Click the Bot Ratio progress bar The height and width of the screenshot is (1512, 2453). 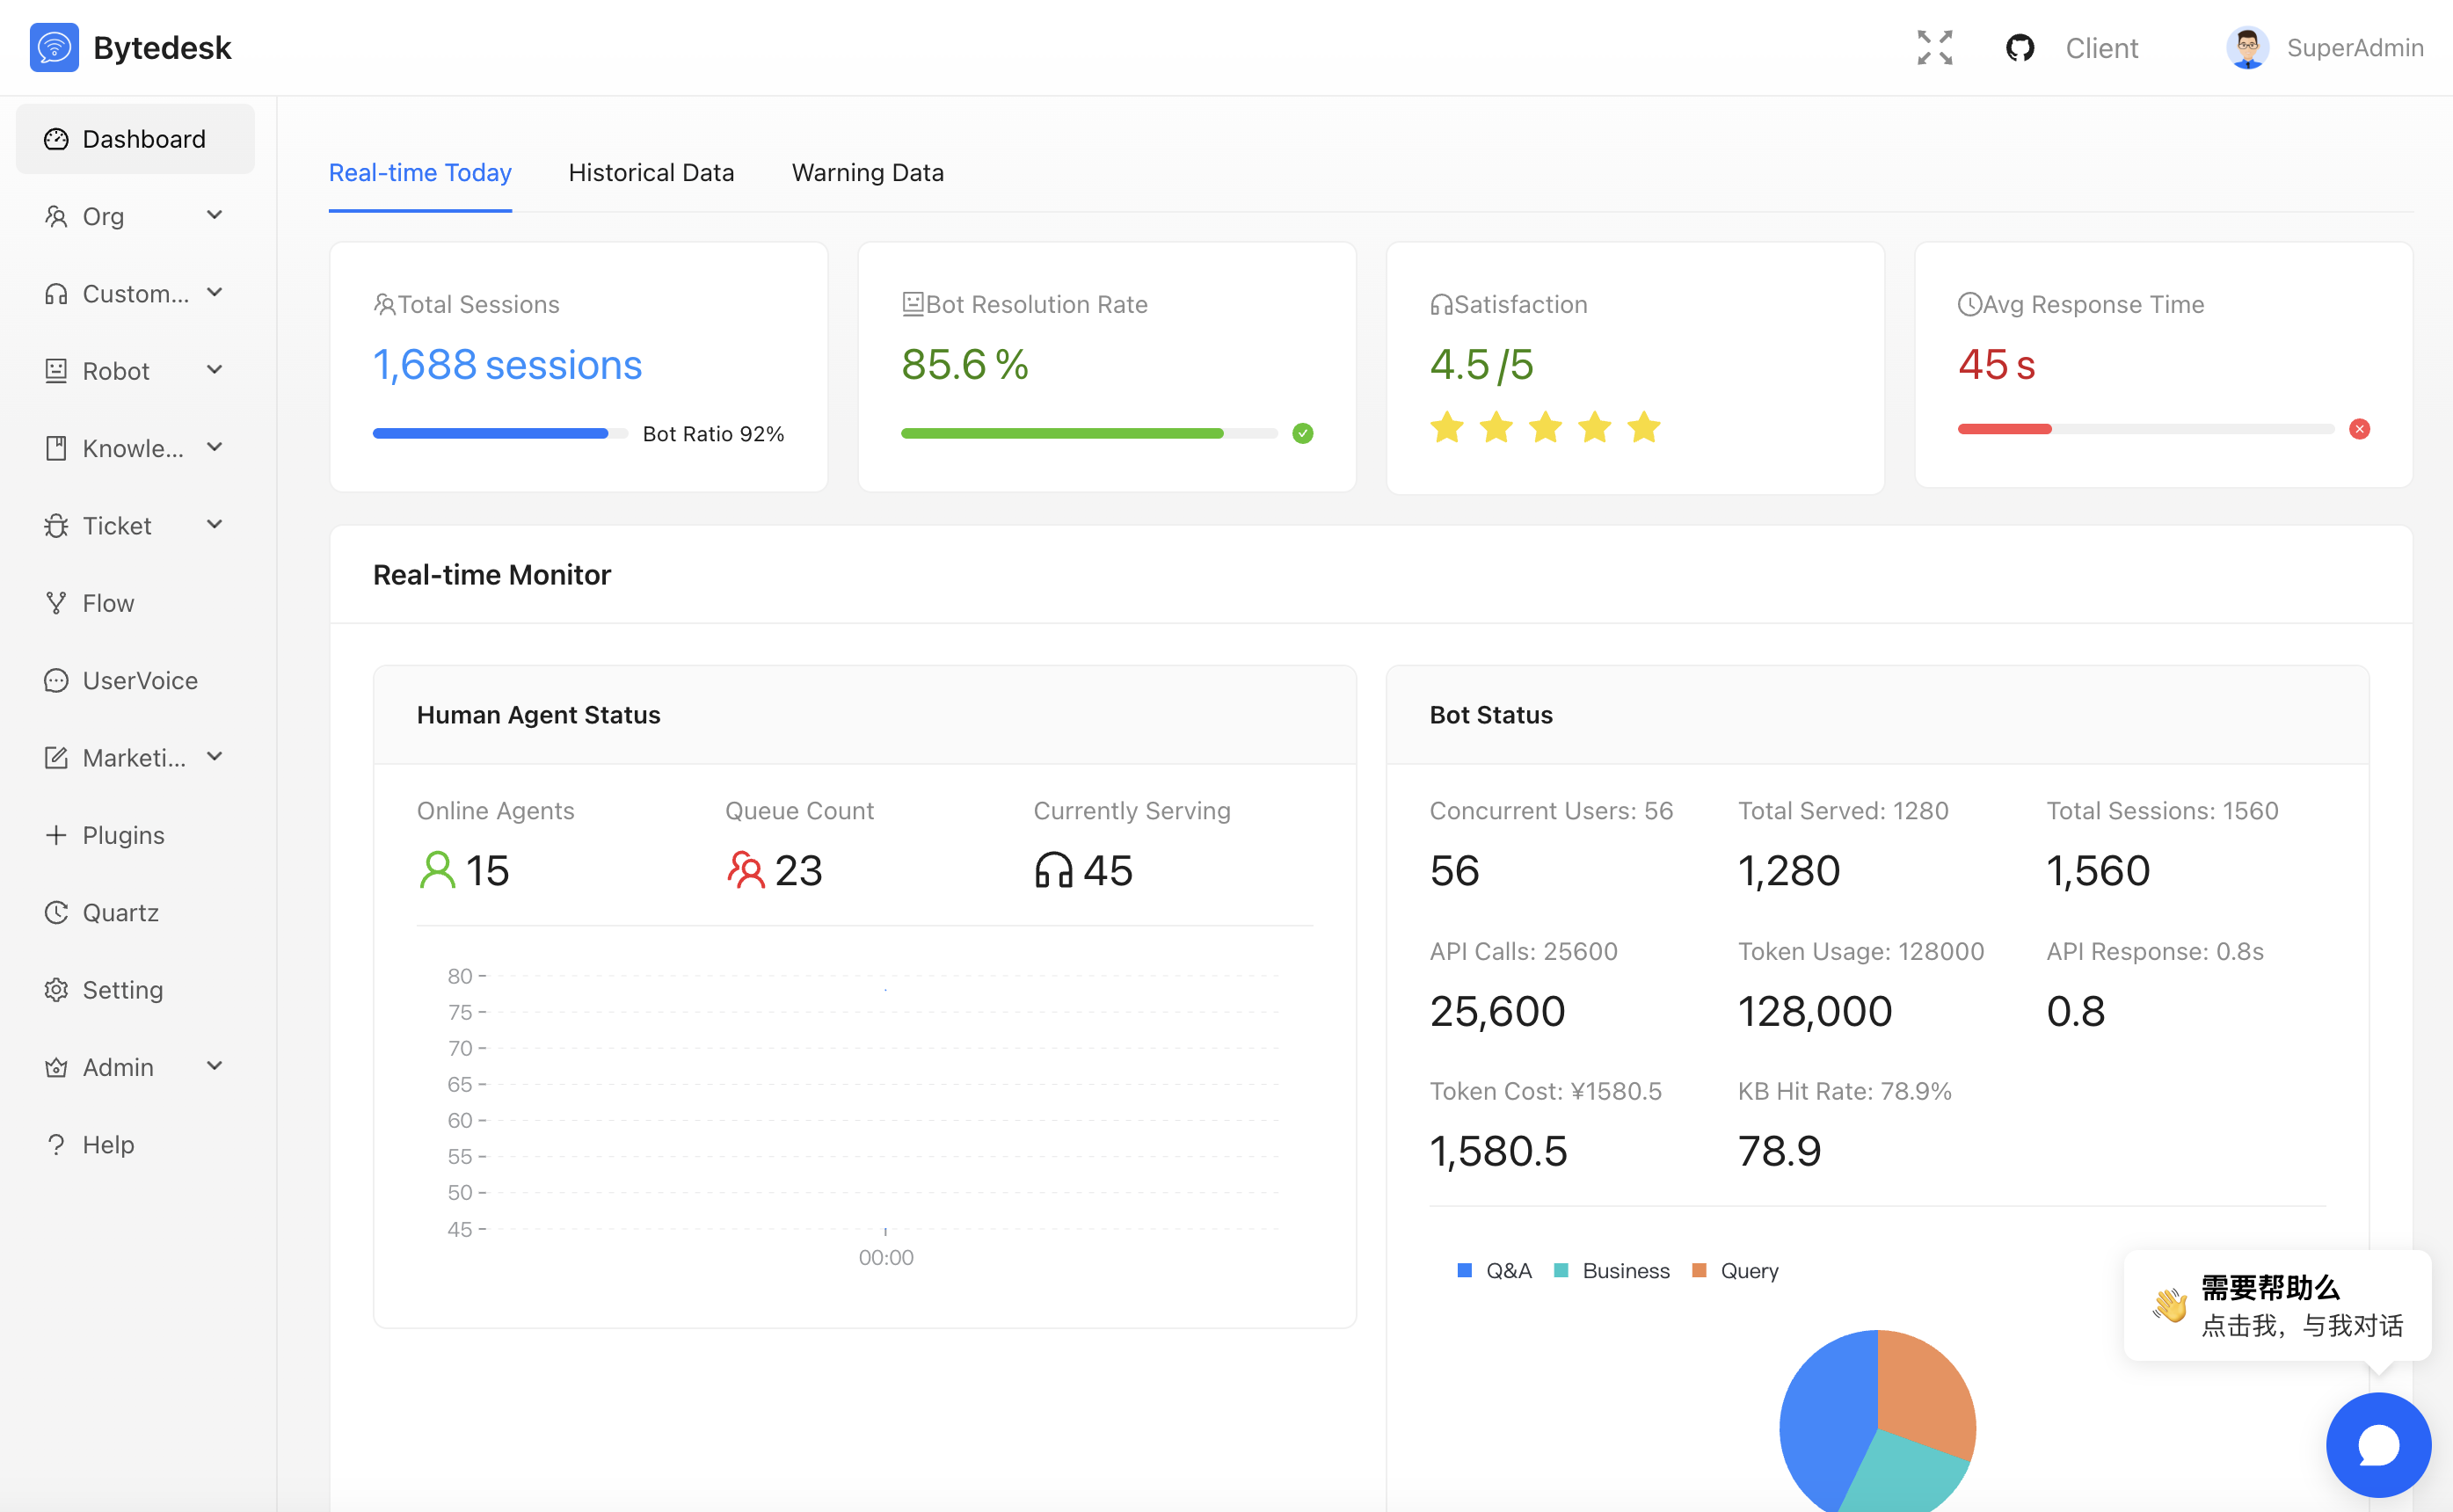pyautogui.click(x=499, y=433)
